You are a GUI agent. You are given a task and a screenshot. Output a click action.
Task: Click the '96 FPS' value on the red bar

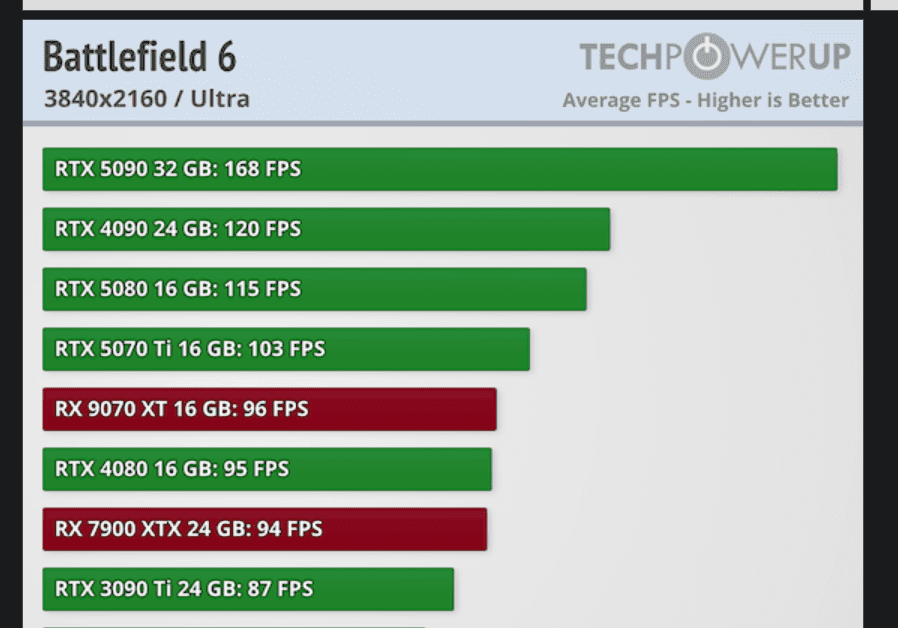click(275, 409)
